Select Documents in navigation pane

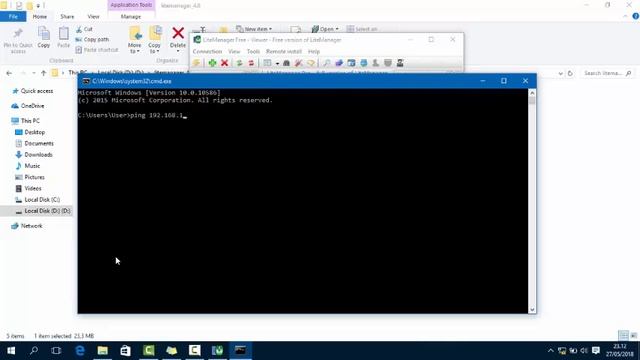[x=34, y=144]
